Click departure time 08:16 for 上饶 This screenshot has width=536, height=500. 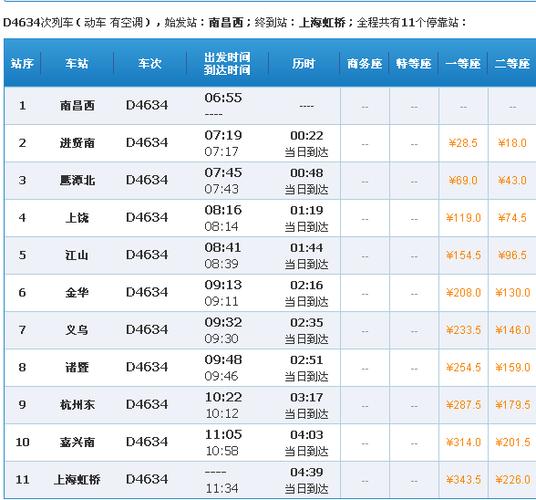223,210
